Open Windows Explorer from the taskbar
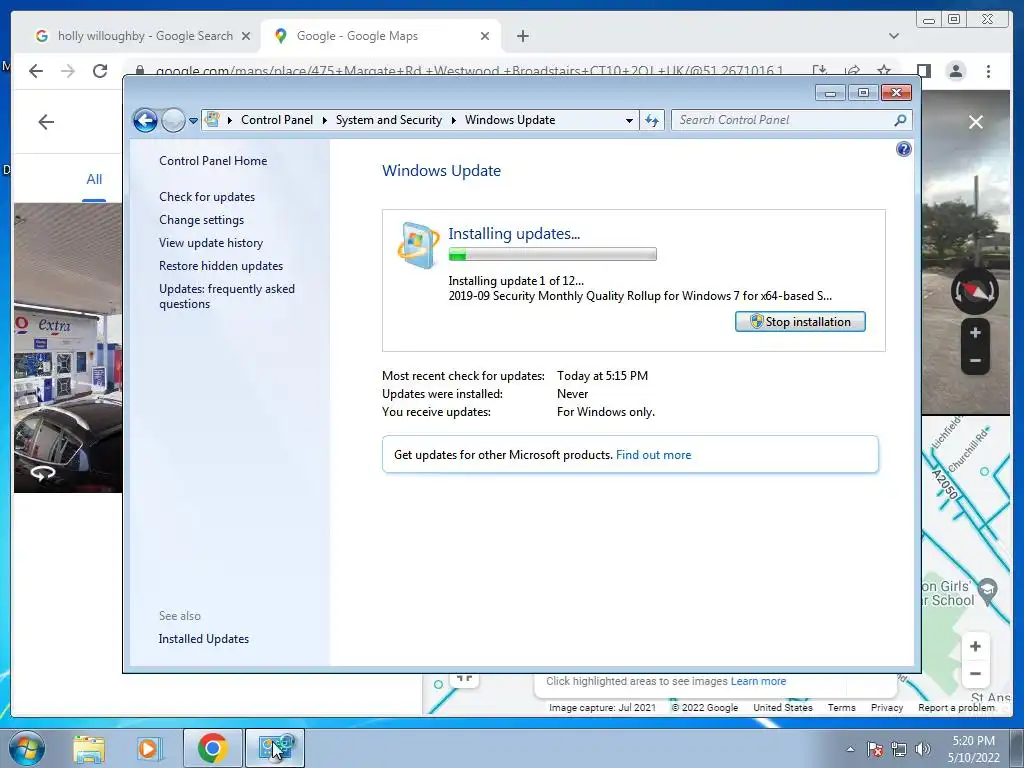Viewport: 1024px width, 768px height. 89,748
